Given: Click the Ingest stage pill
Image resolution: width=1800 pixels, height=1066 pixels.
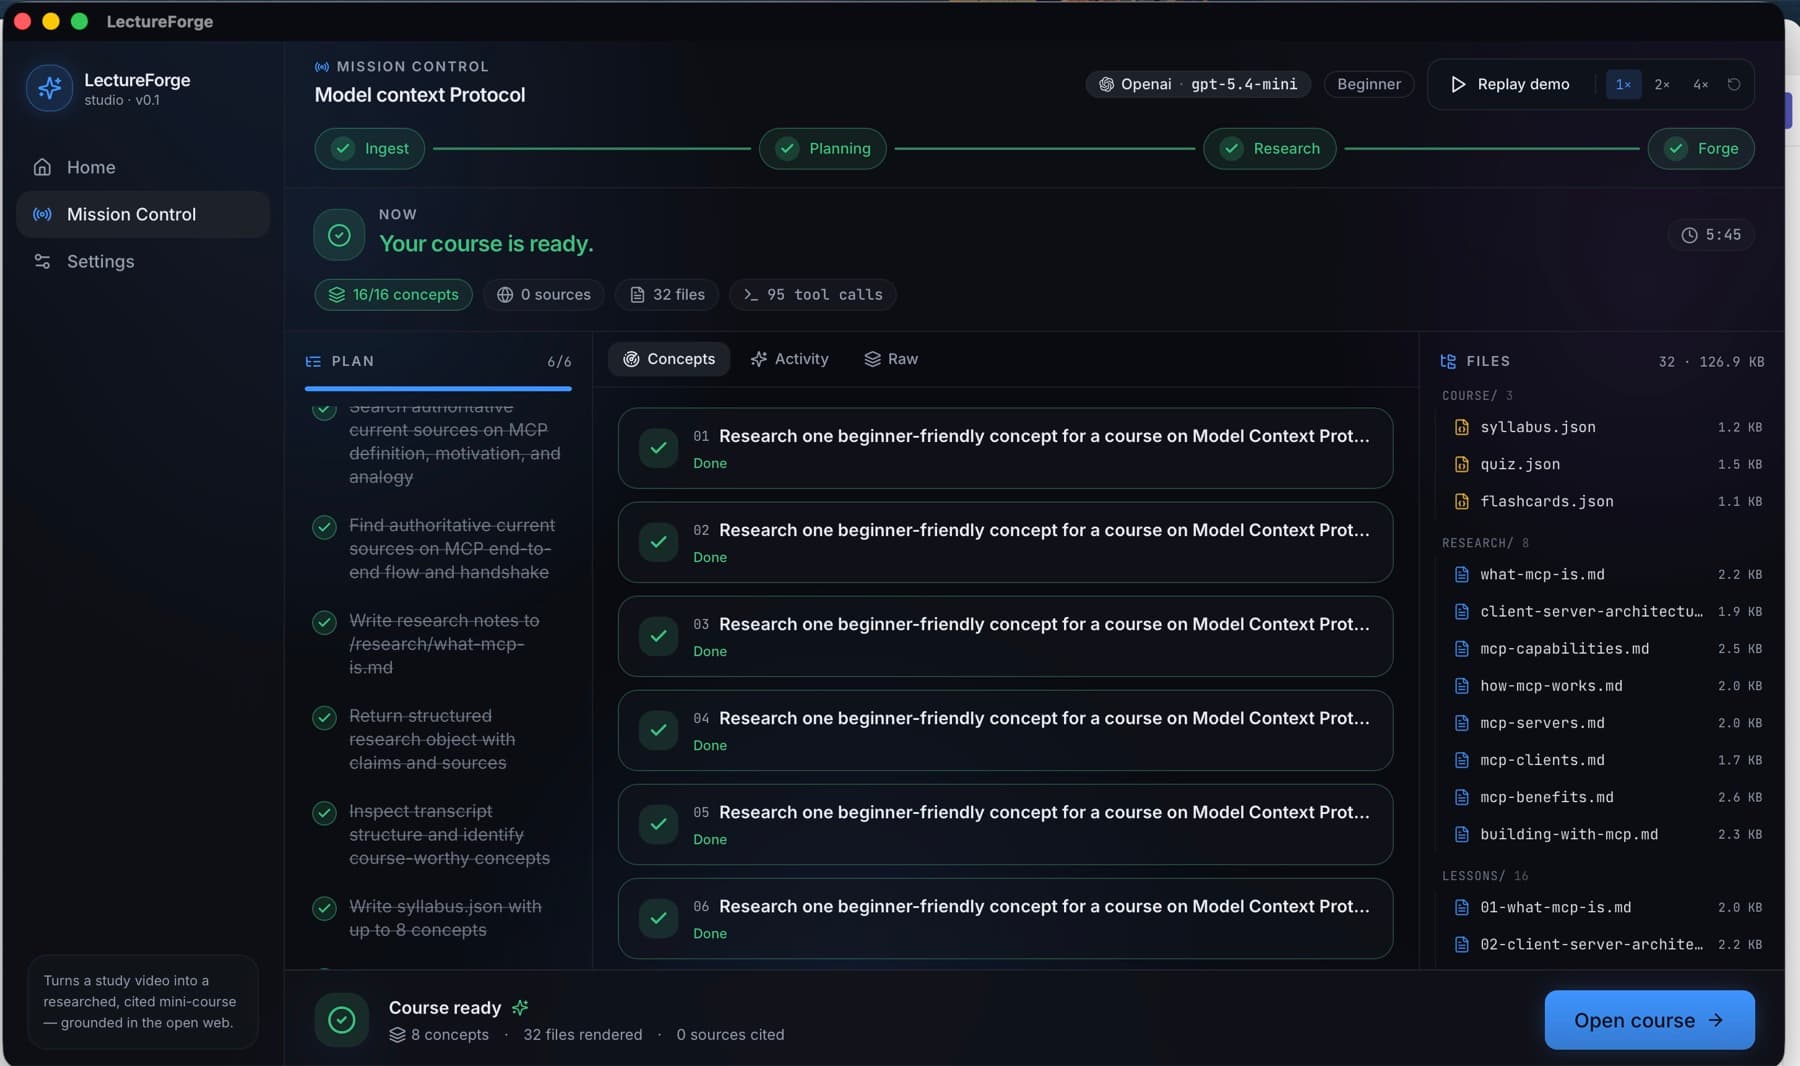Looking at the screenshot, I should click(370, 148).
